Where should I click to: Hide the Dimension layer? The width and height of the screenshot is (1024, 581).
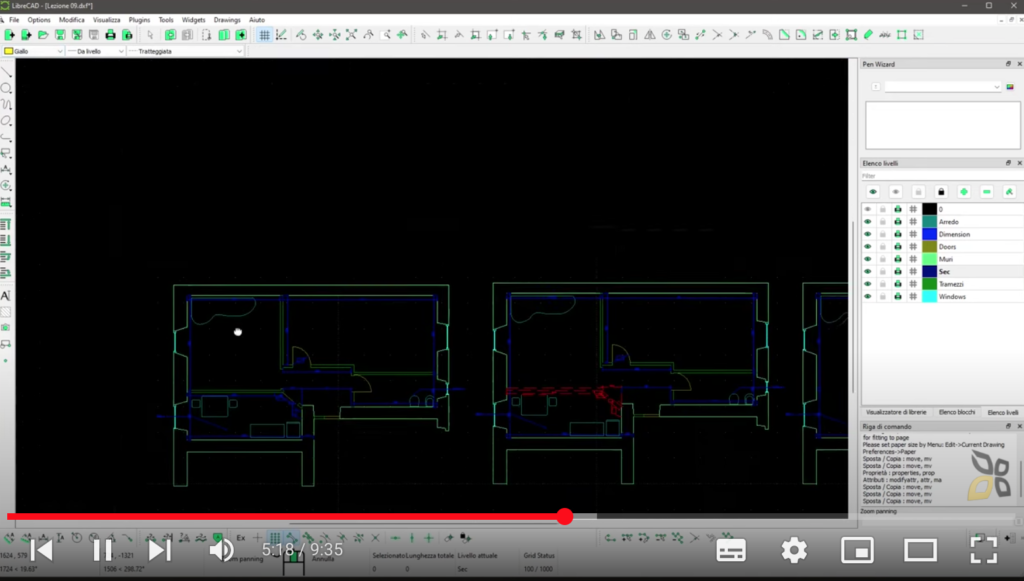(868, 234)
